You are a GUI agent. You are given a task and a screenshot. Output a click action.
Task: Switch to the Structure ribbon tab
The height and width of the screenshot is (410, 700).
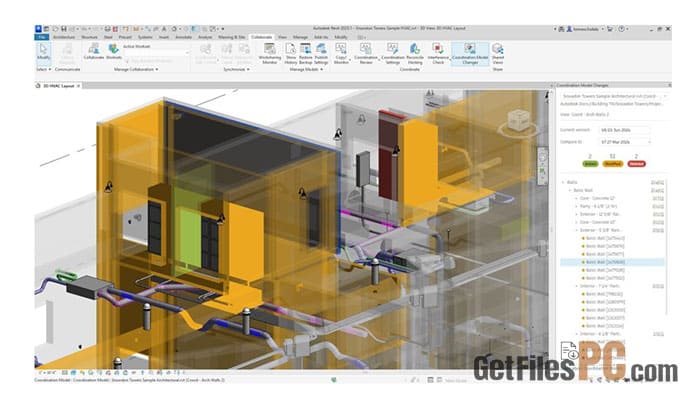click(x=89, y=38)
